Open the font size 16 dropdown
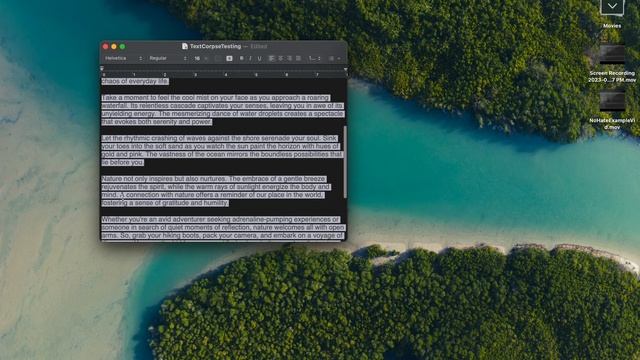This screenshot has width=640, height=360. click(200, 58)
